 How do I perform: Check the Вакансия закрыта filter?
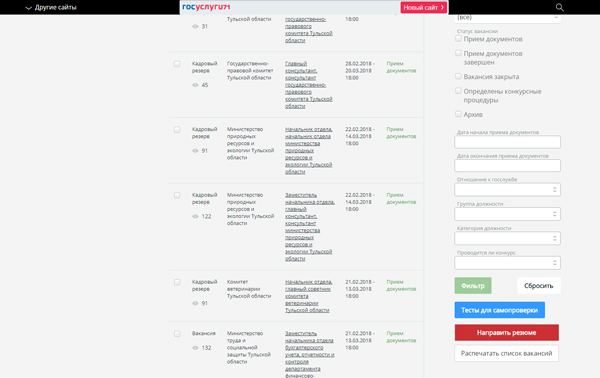pos(458,76)
